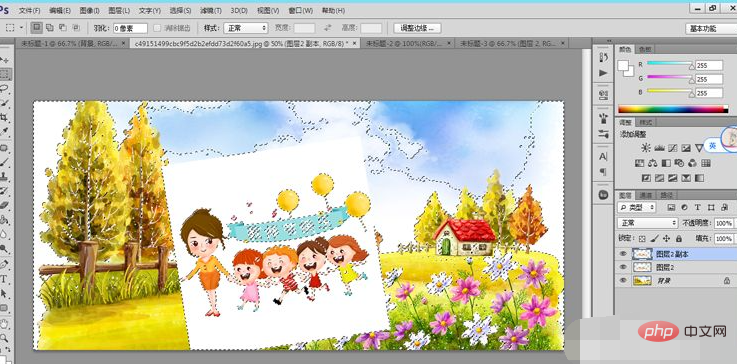Swap width and height arrows icon
Screen dimensions: 737x364
328,28
